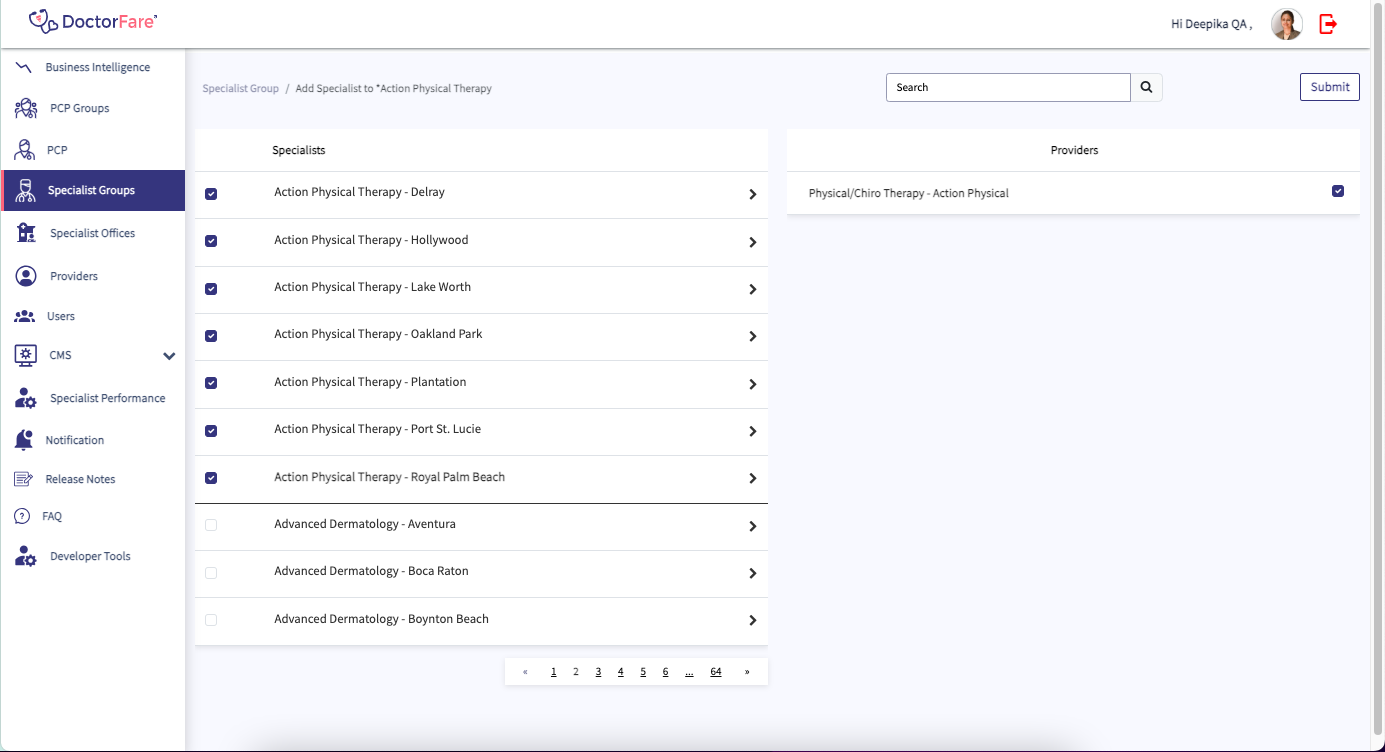
Task: Click the Notification bell icon
Action: (24, 440)
